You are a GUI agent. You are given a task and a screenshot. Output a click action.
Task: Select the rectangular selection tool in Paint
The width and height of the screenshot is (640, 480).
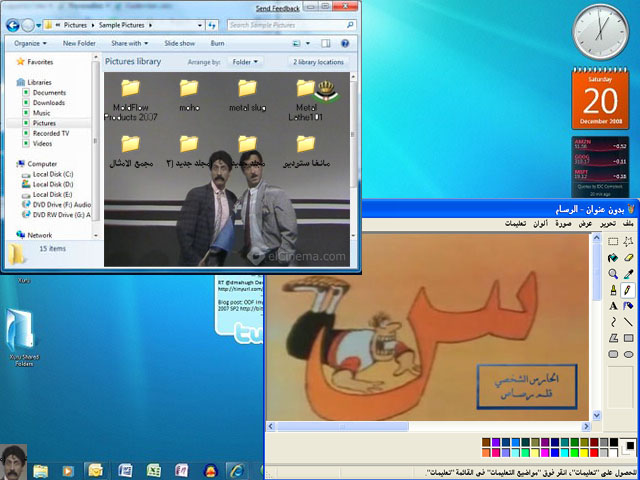pyautogui.click(x=613, y=242)
